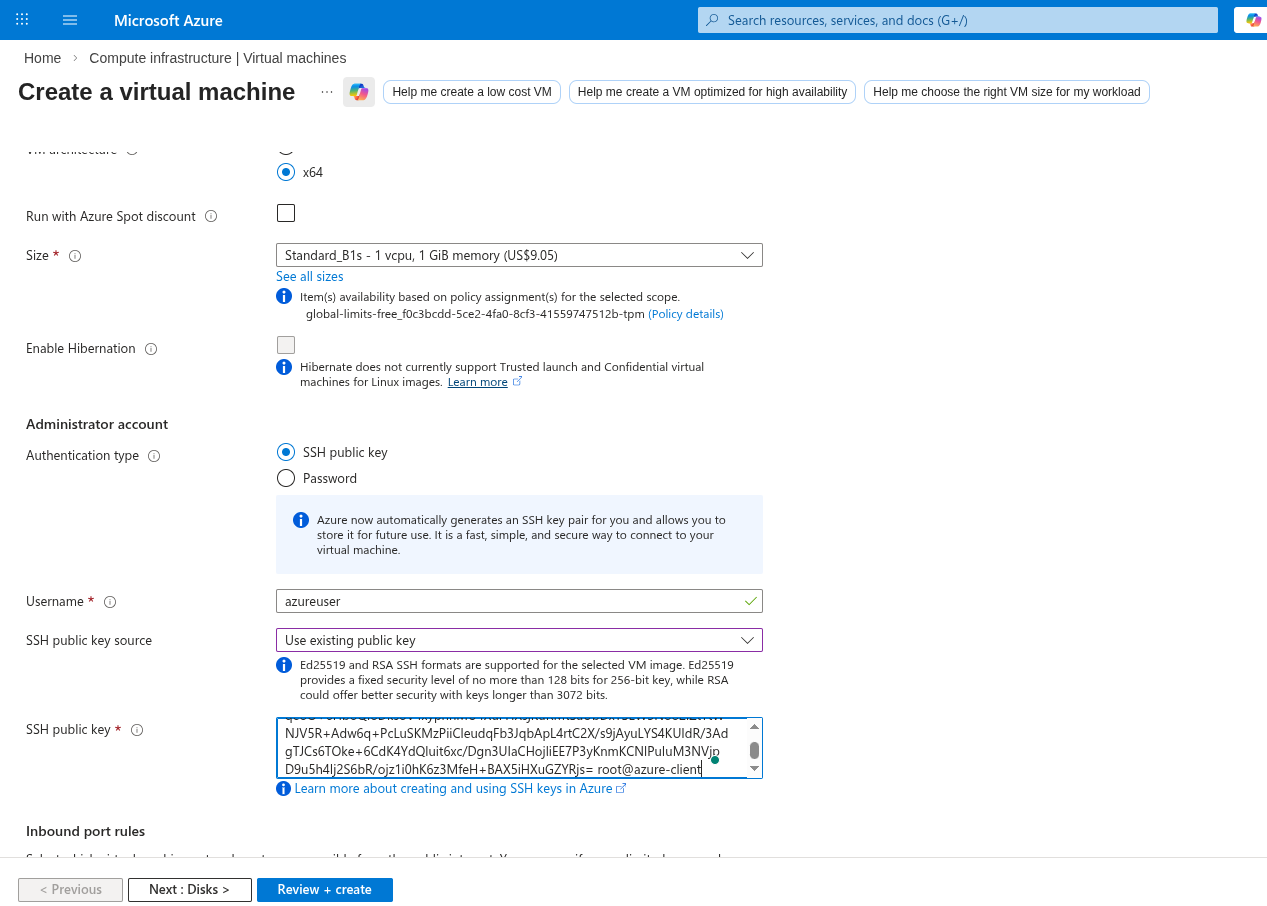Click the info icon next to Size

[75, 256]
